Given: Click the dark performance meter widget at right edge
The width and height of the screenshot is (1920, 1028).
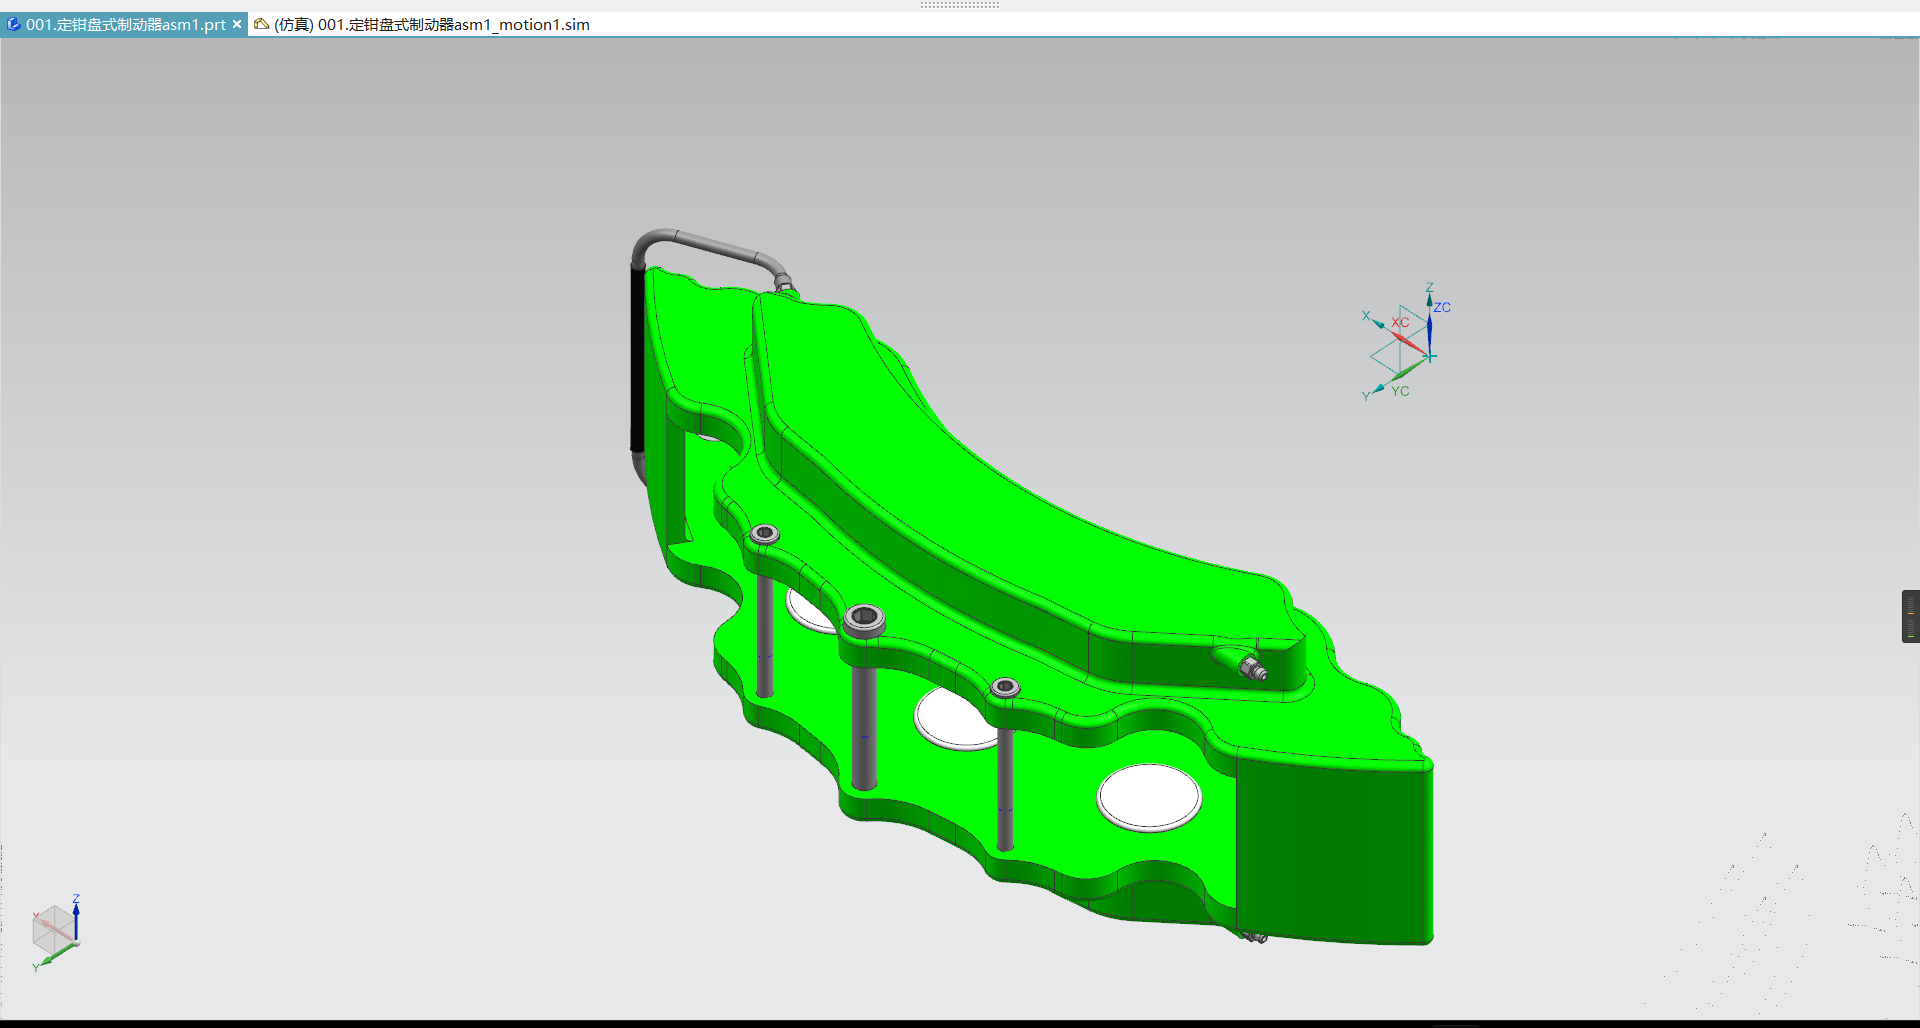Looking at the screenshot, I should (x=1910, y=616).
